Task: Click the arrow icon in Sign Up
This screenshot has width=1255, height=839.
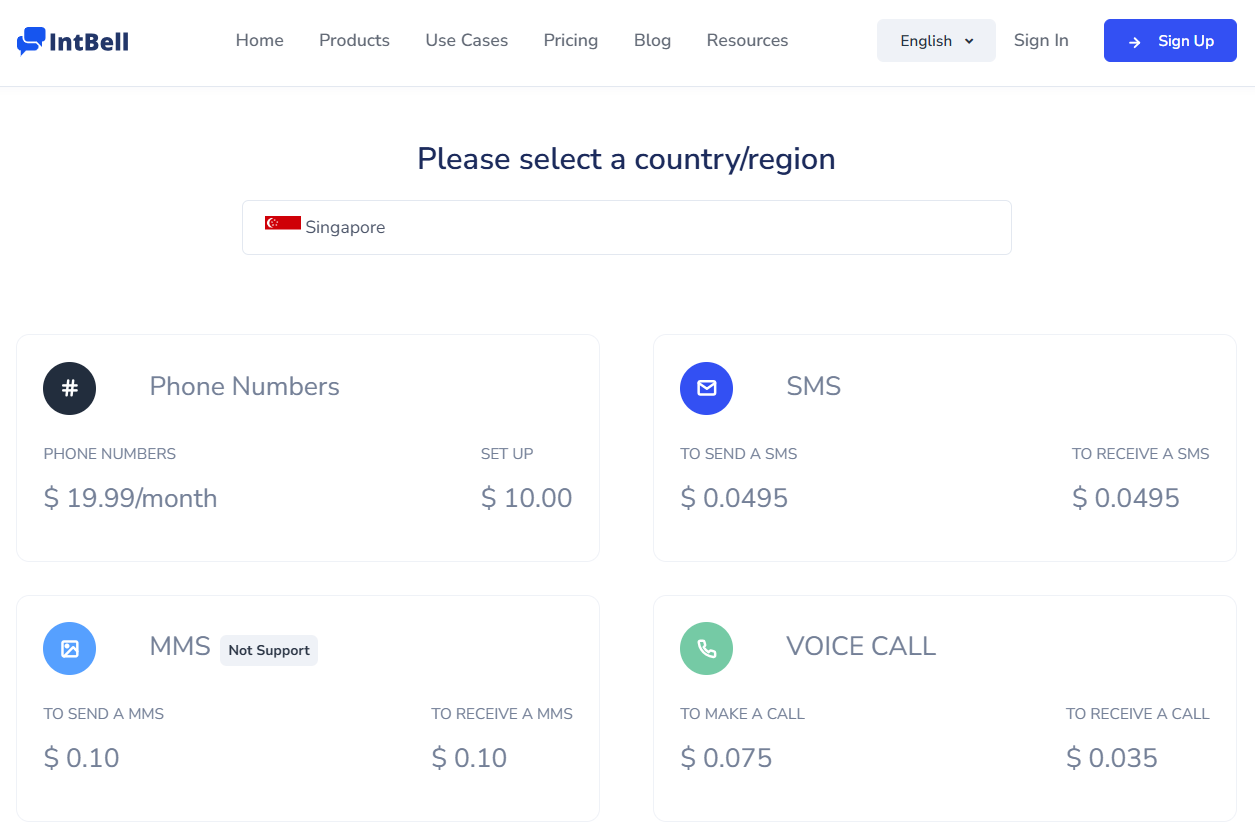Action: 1134,42
